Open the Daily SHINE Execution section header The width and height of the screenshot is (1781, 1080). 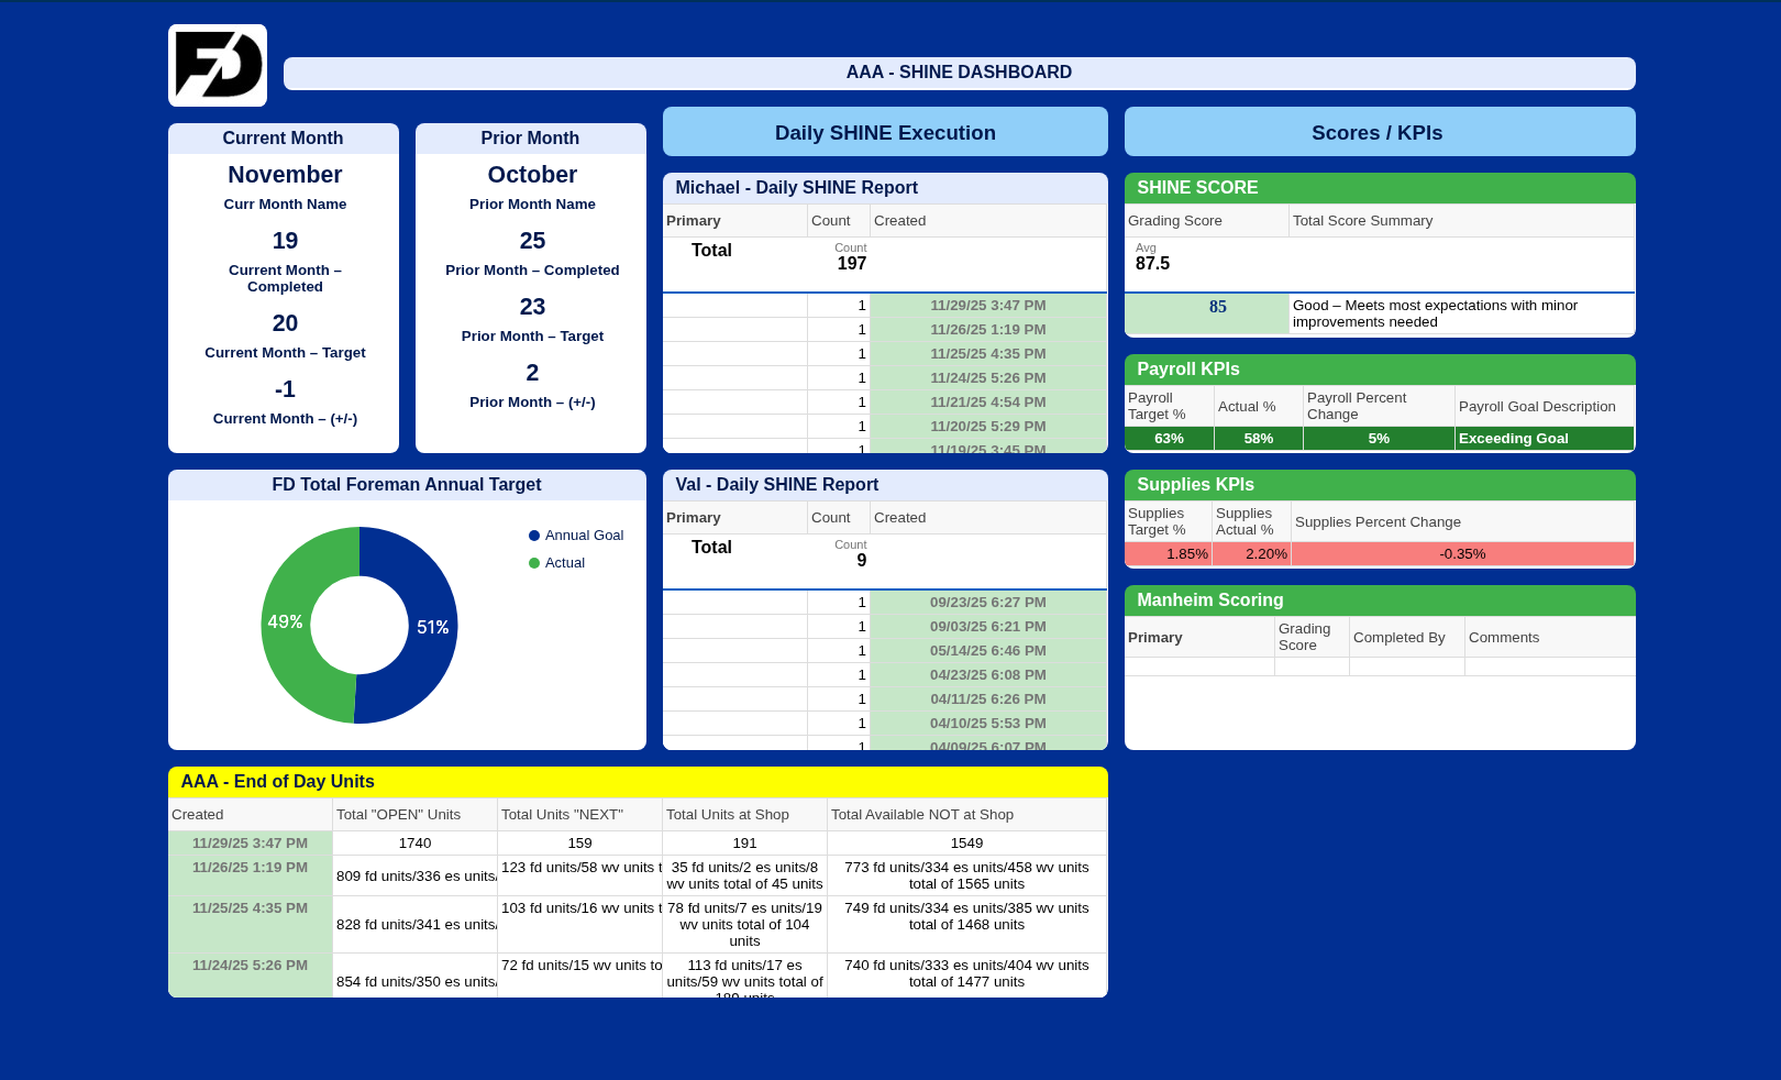tap(884, 133)
